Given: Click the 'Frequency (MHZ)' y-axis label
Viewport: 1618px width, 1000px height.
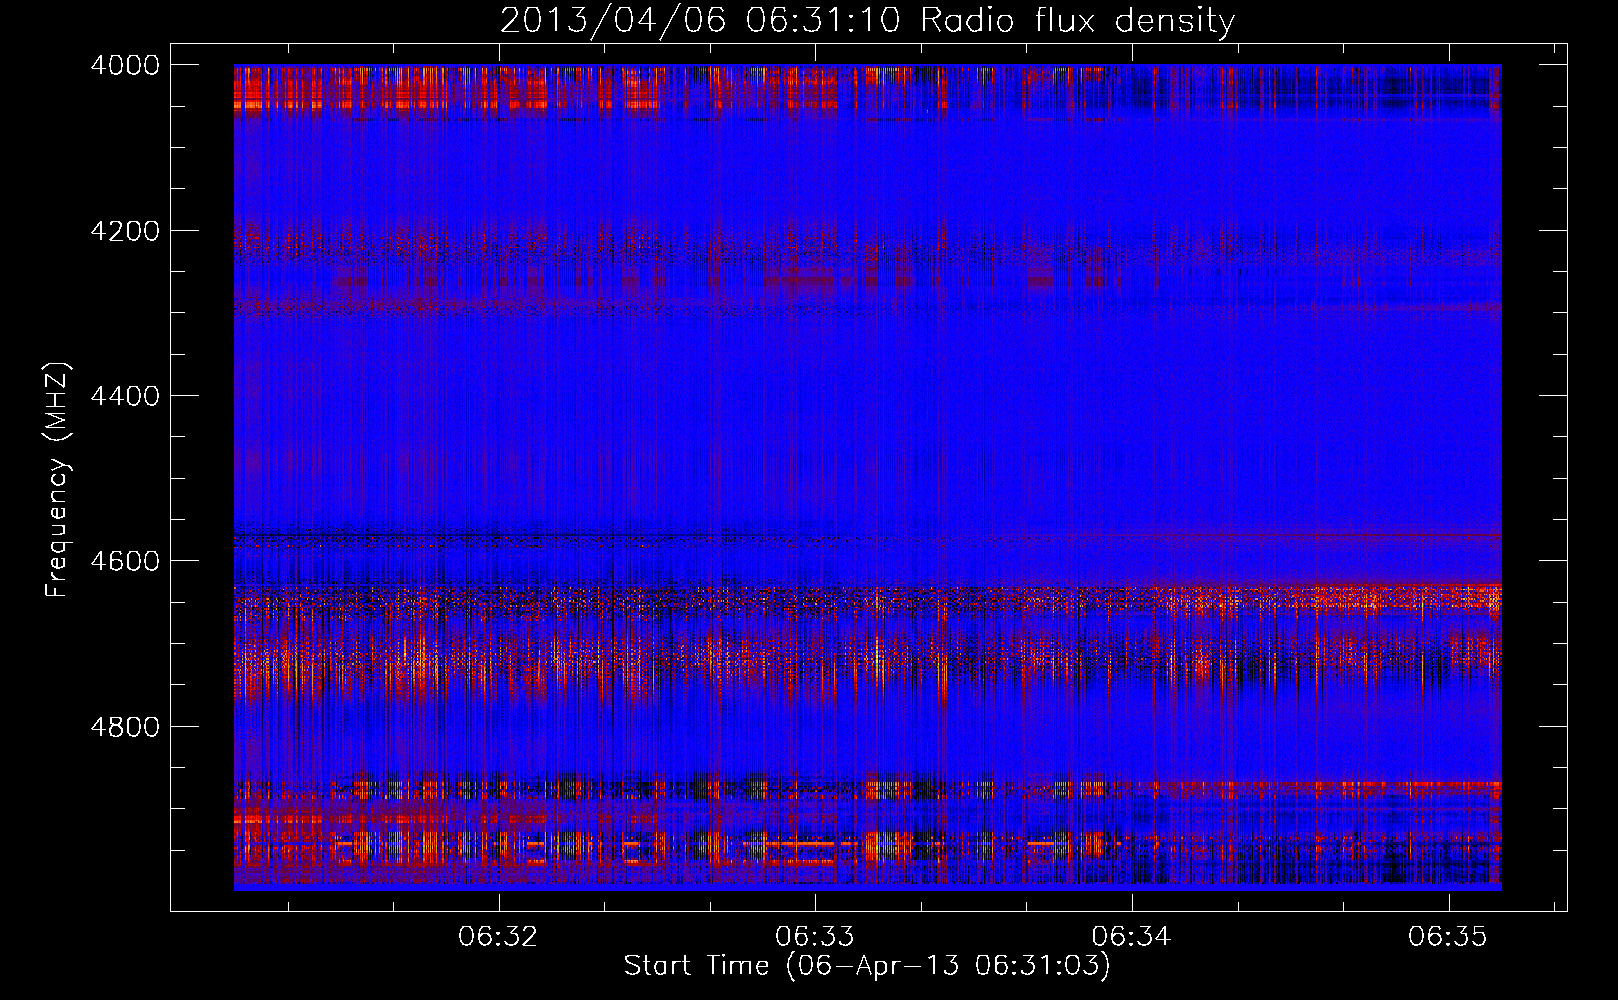Looking at the screenshot, I should coord(58,480).
